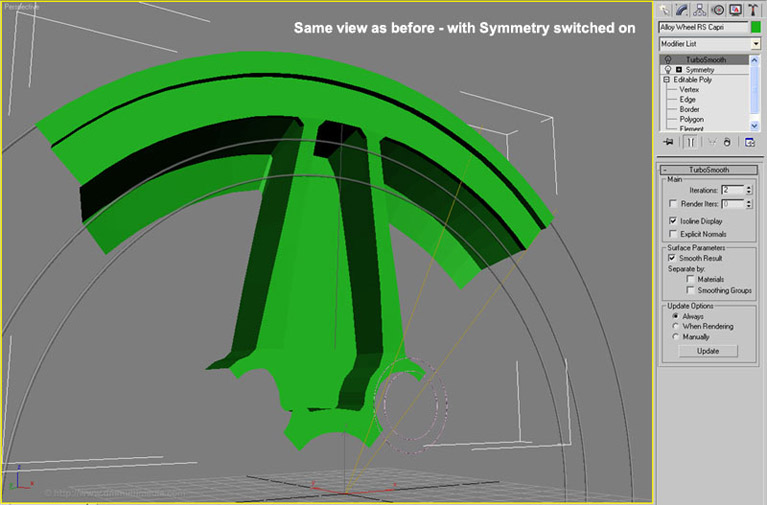Toggle TurboSmooth lightbulb visibility
This screenshot has height=505, width=767.
(667, 60)
